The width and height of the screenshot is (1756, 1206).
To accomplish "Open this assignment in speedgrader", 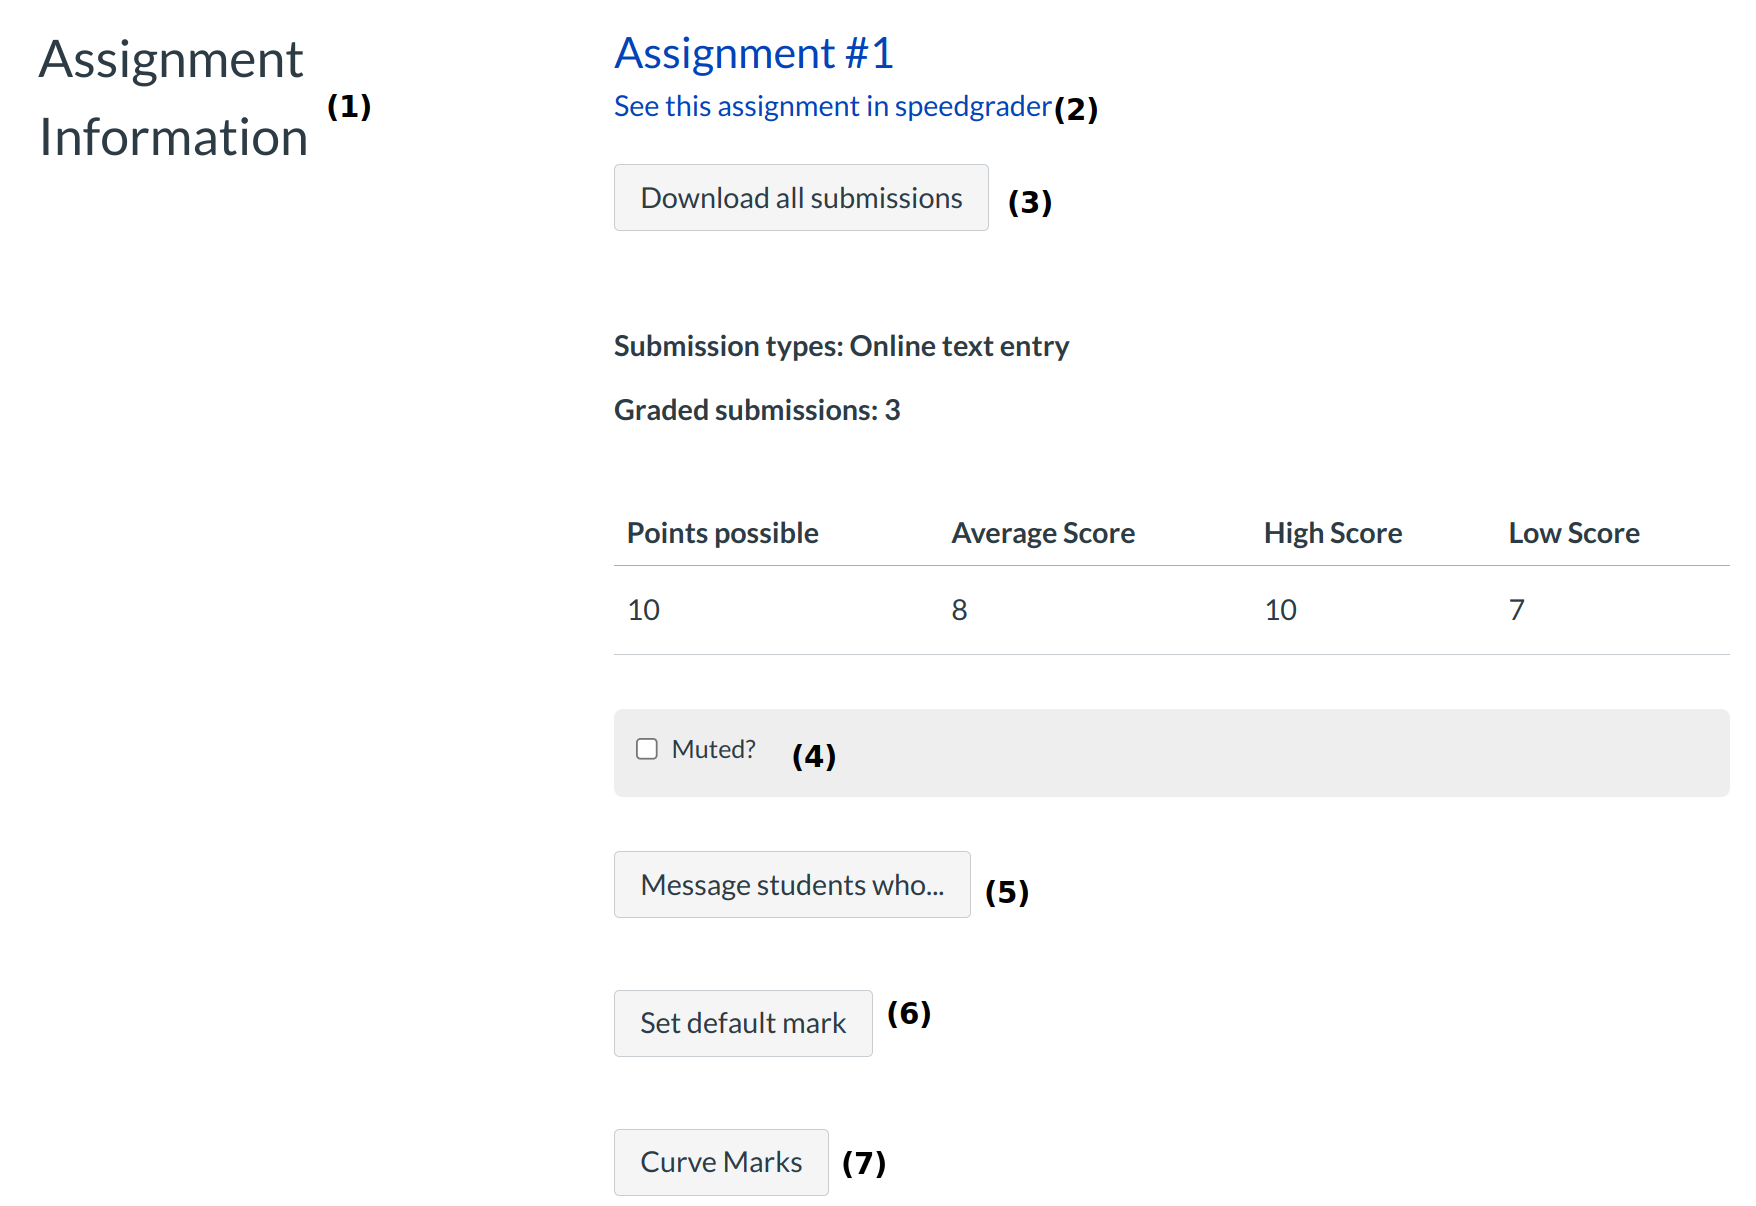I will (832, 107).
